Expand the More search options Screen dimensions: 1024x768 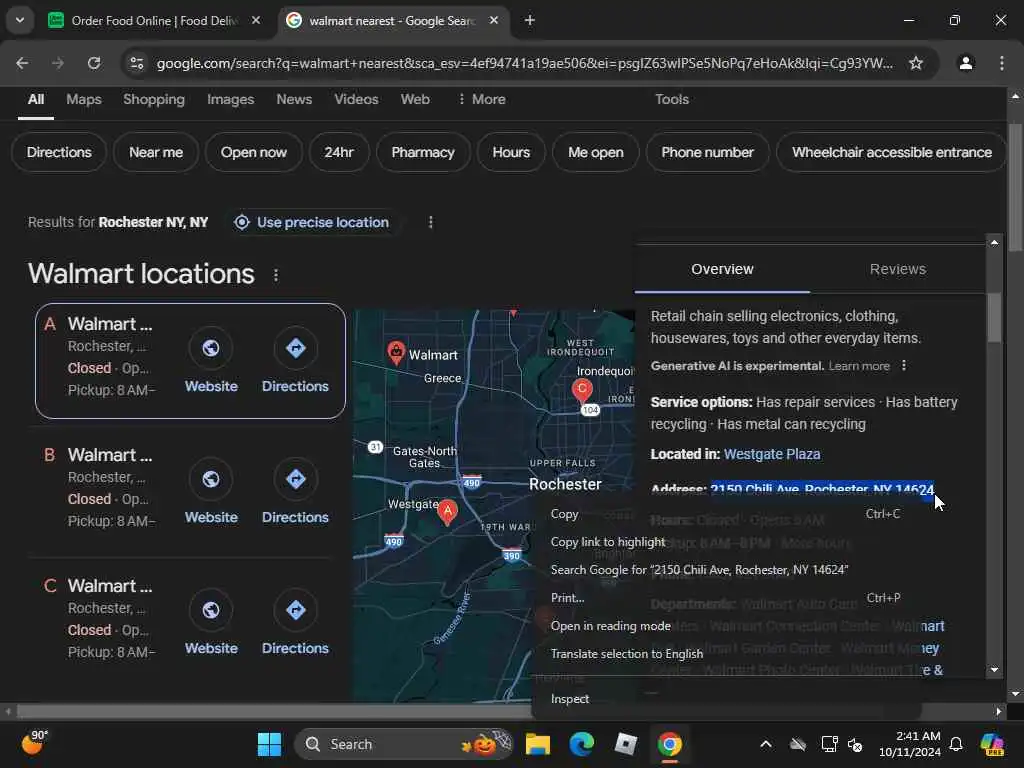click(481, 99)
